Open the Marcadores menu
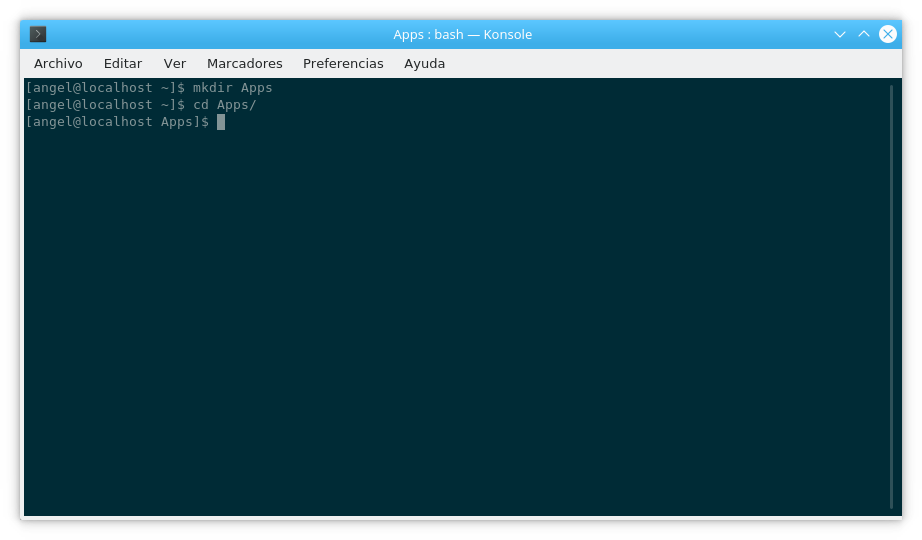Screen dimensions: 922x540 coord(245,64)
